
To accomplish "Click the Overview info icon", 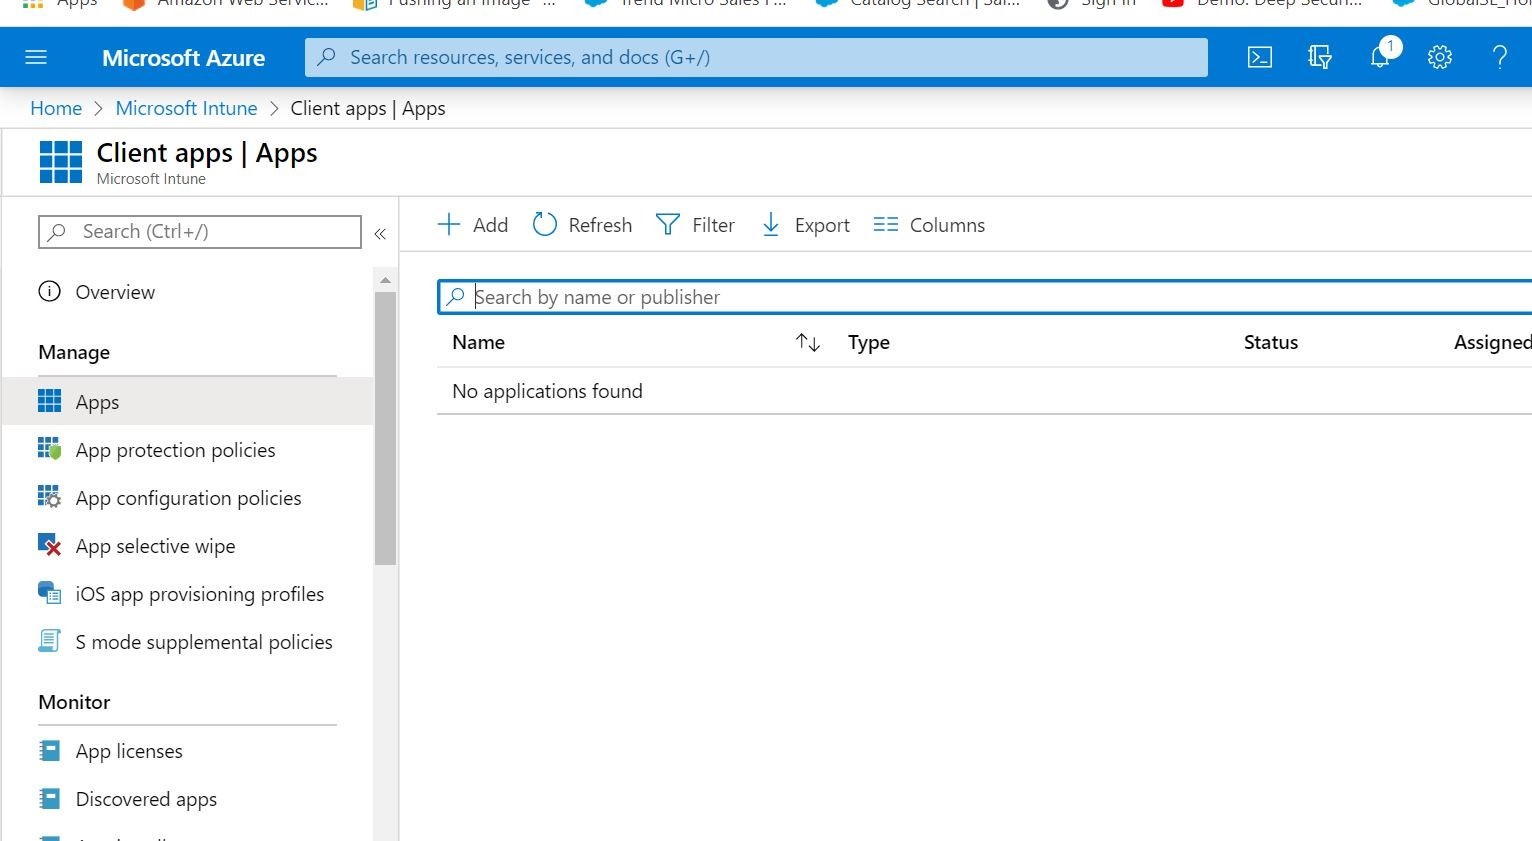I will point(49,292).
